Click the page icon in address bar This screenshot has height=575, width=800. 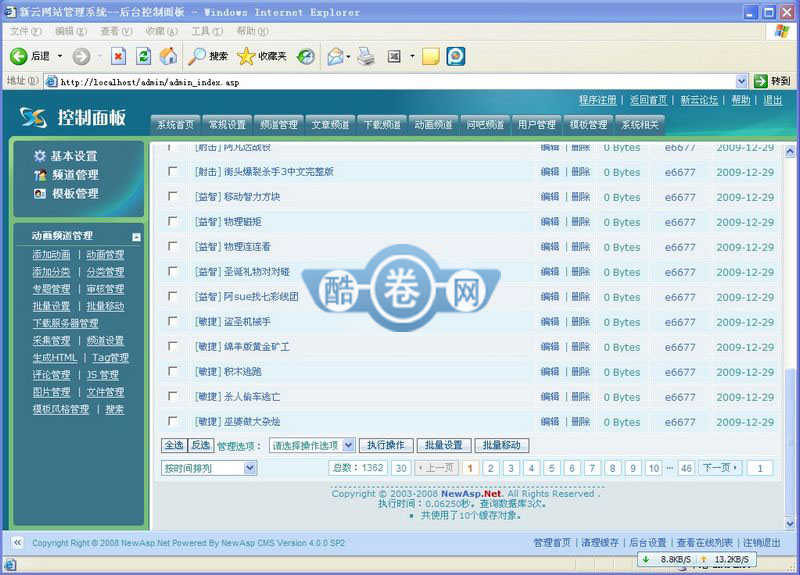52,82
